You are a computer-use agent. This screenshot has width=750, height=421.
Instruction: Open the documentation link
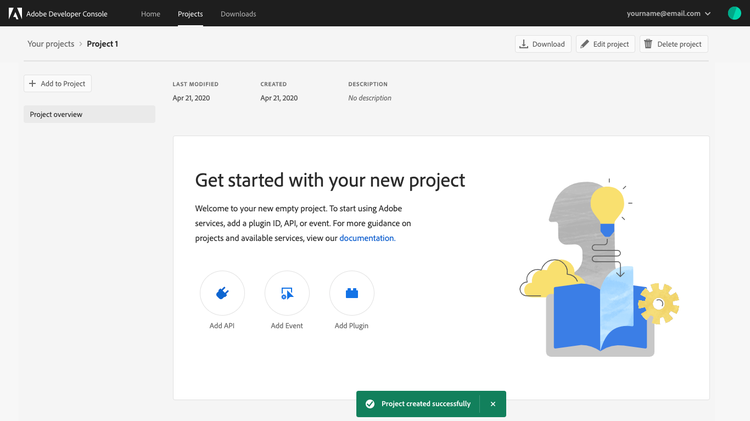tap(367, 238)
